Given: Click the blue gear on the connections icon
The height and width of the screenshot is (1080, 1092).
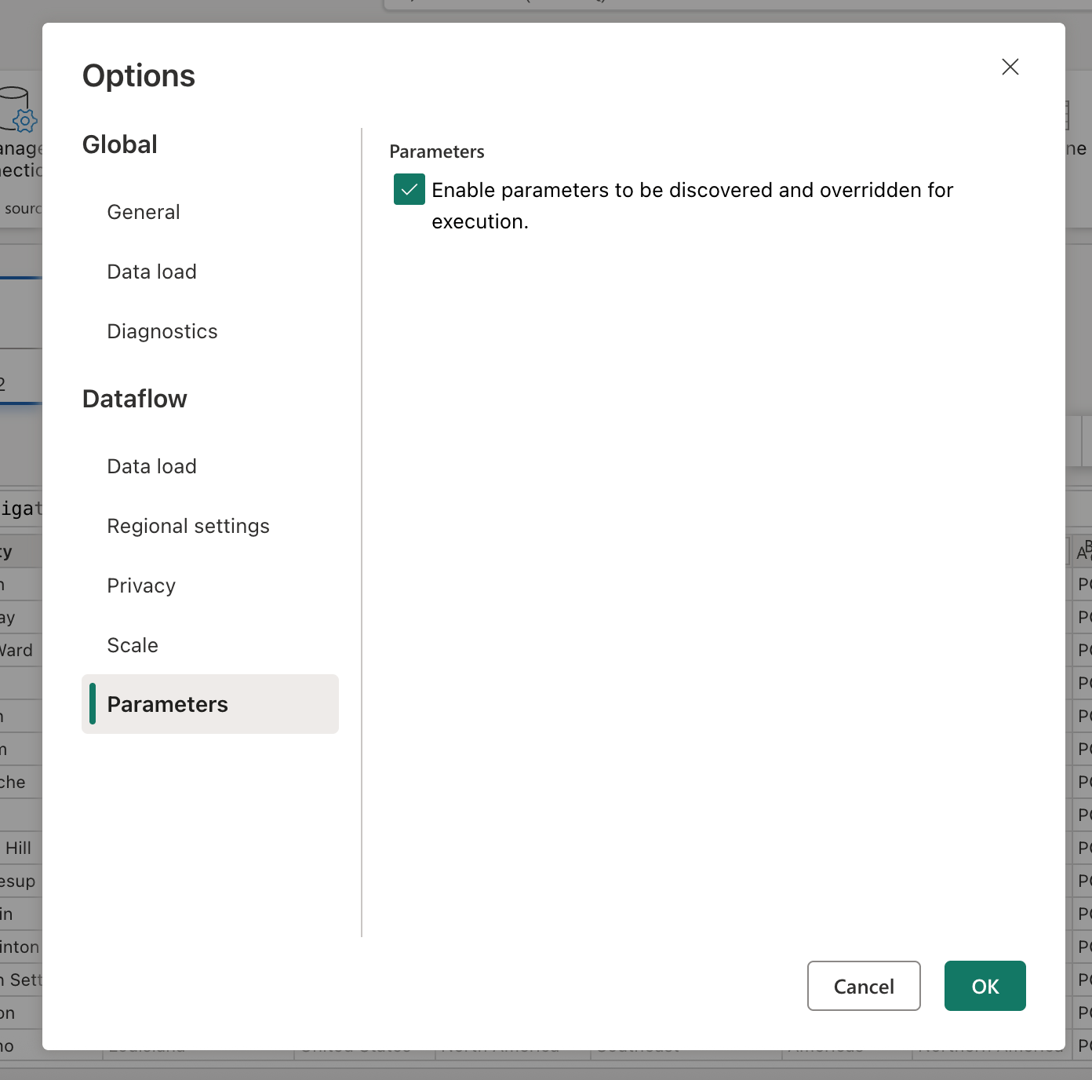Looking at the screenshot, I should click(x=23, y=122).
